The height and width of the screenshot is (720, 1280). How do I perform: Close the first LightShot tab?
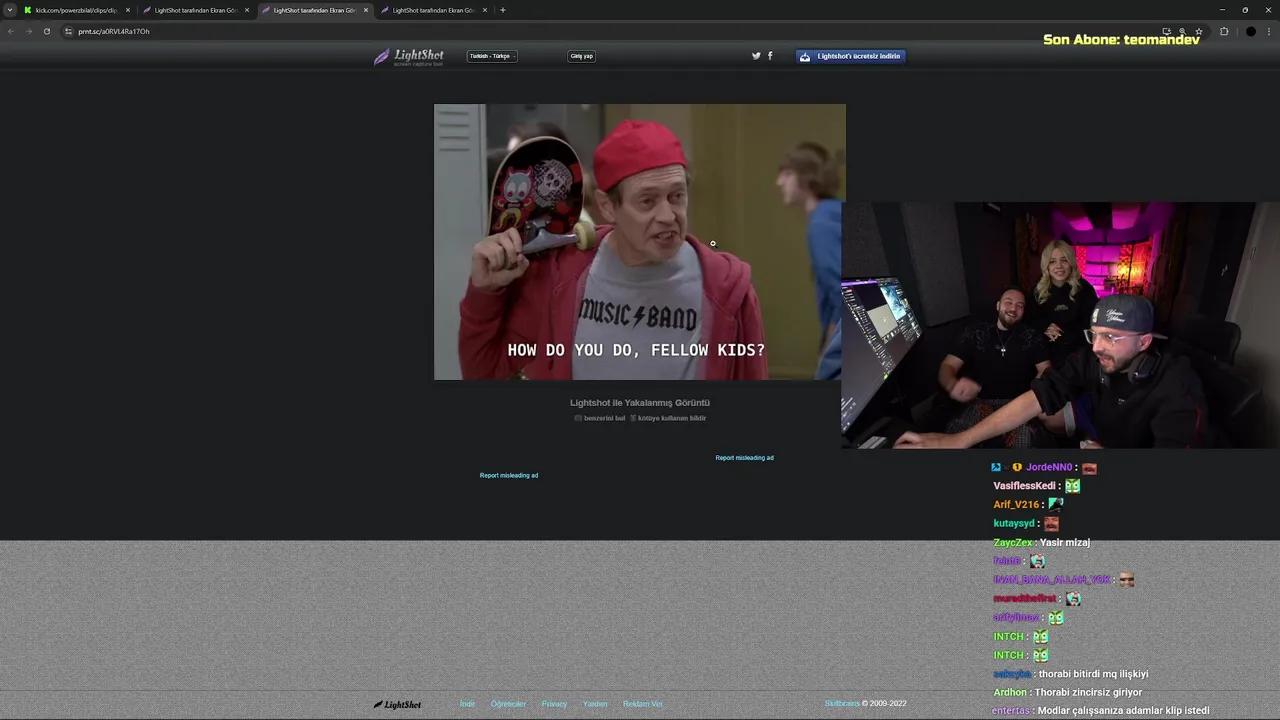point(247,10)
